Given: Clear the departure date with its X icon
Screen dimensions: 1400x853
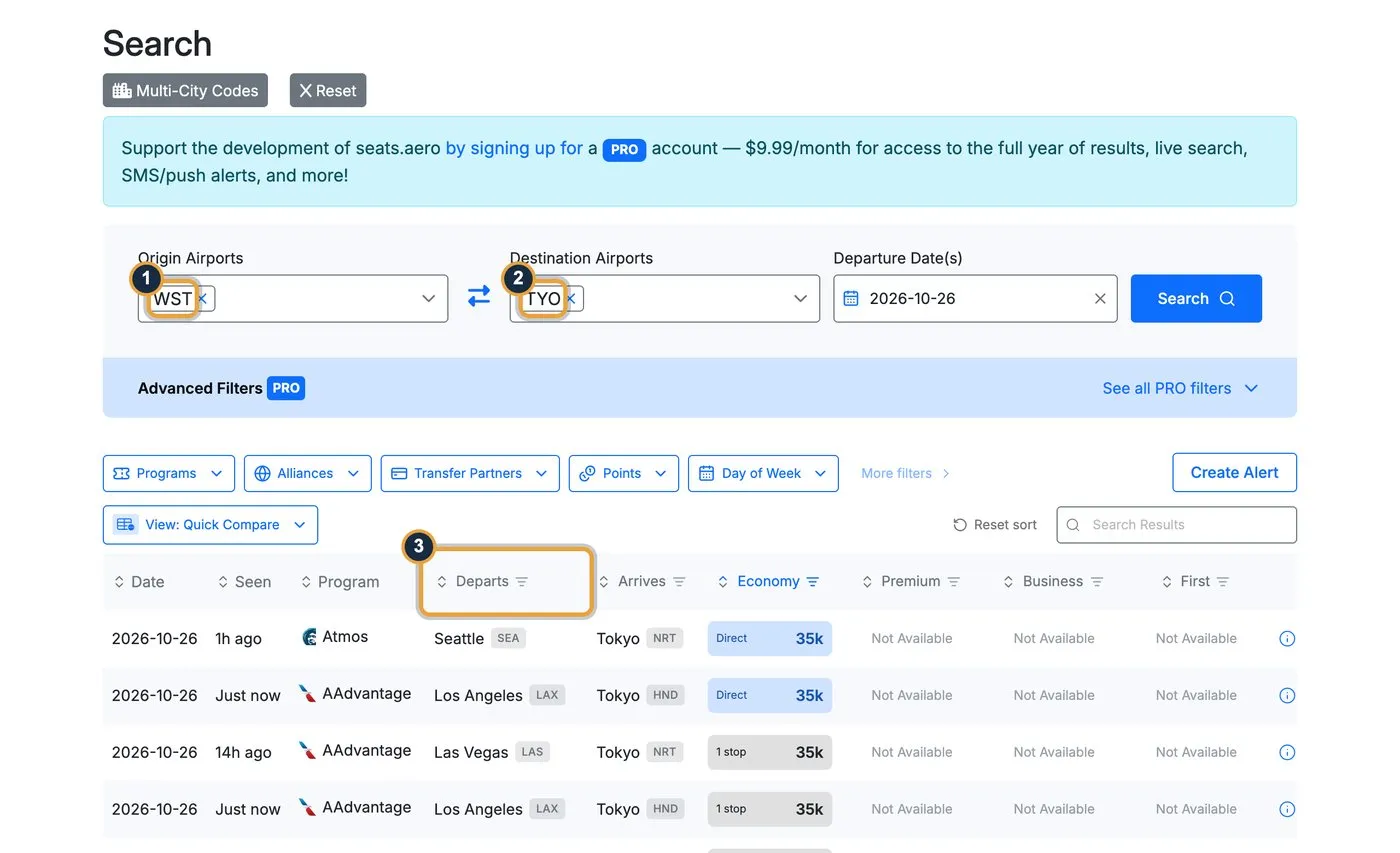Looking at the screenshot, I should click(x=1100, y=298).
